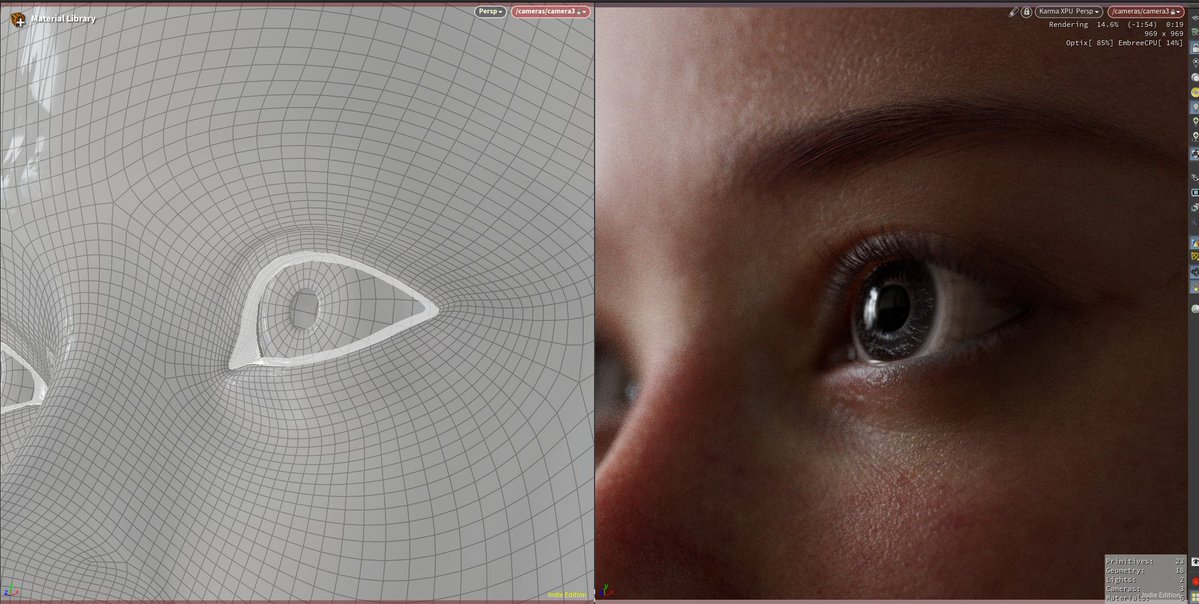This screenshot has width=1199, height=604.
Task: Click the Rendering 14.6% progress text
Action: pos(1082,24)
